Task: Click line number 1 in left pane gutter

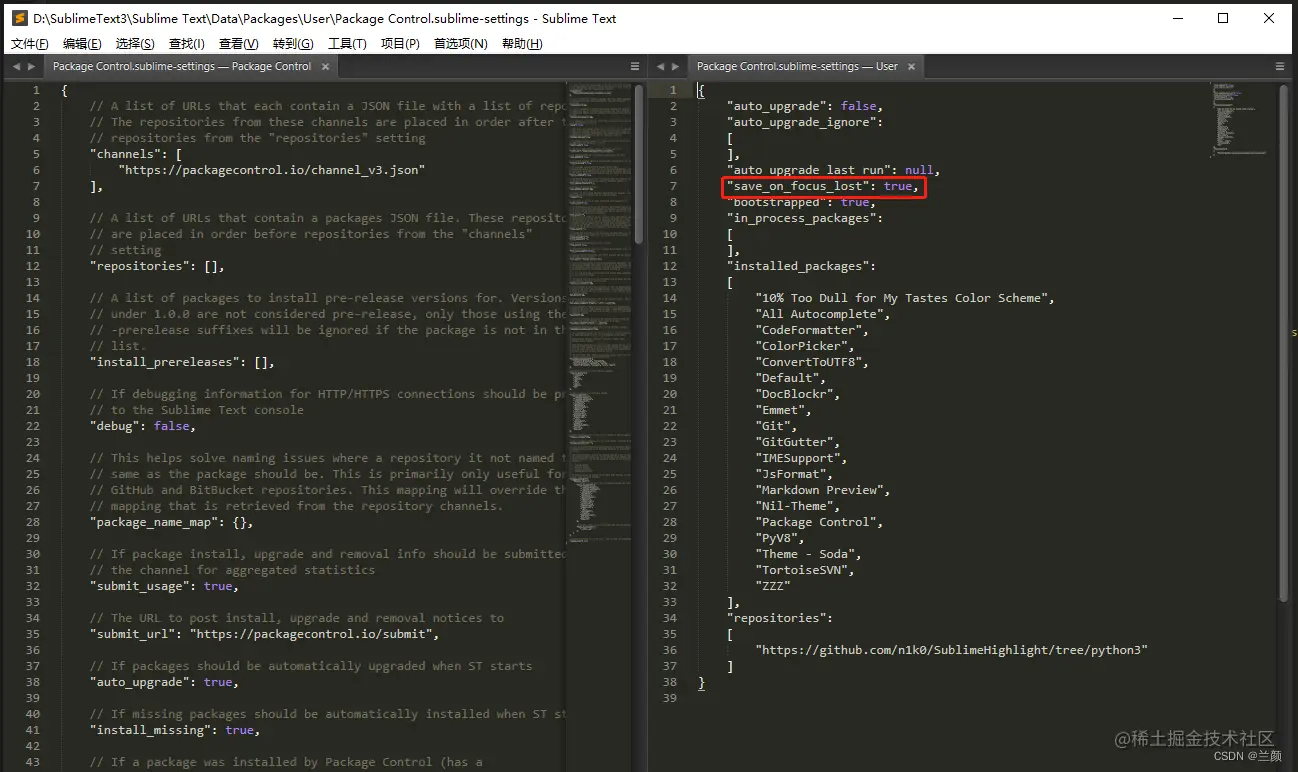Action: point(36,90)
